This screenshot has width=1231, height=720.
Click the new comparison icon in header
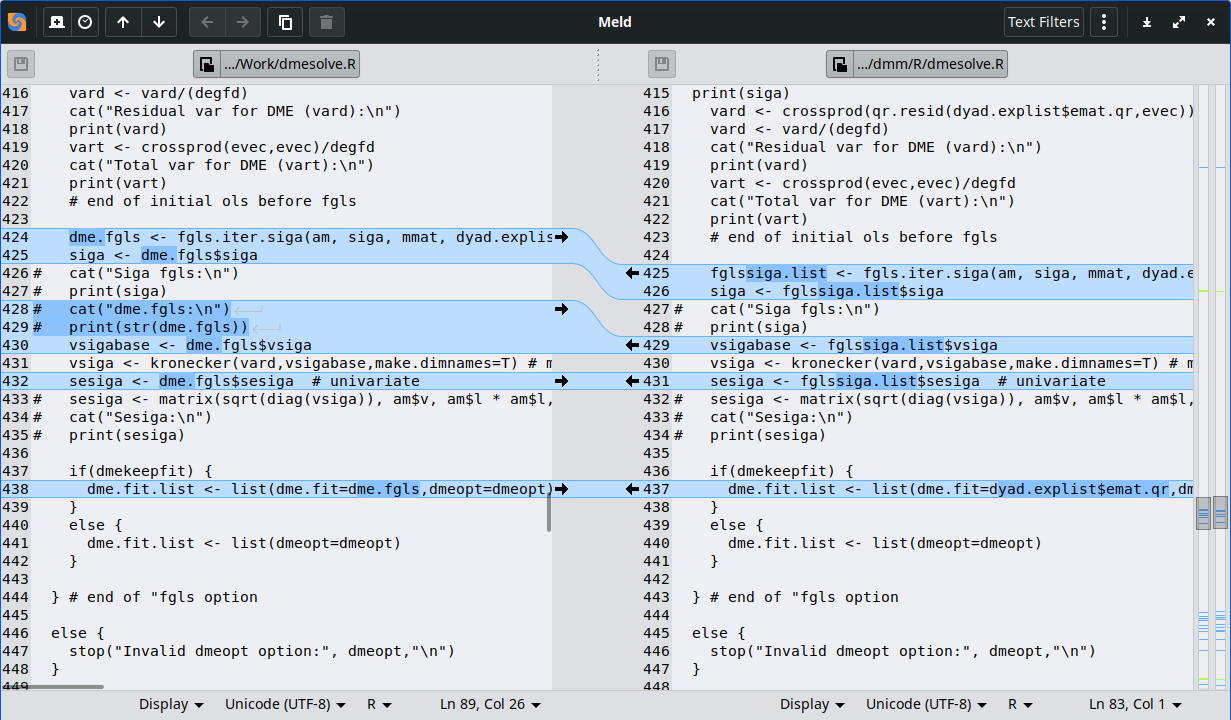(x=58, y=22)
